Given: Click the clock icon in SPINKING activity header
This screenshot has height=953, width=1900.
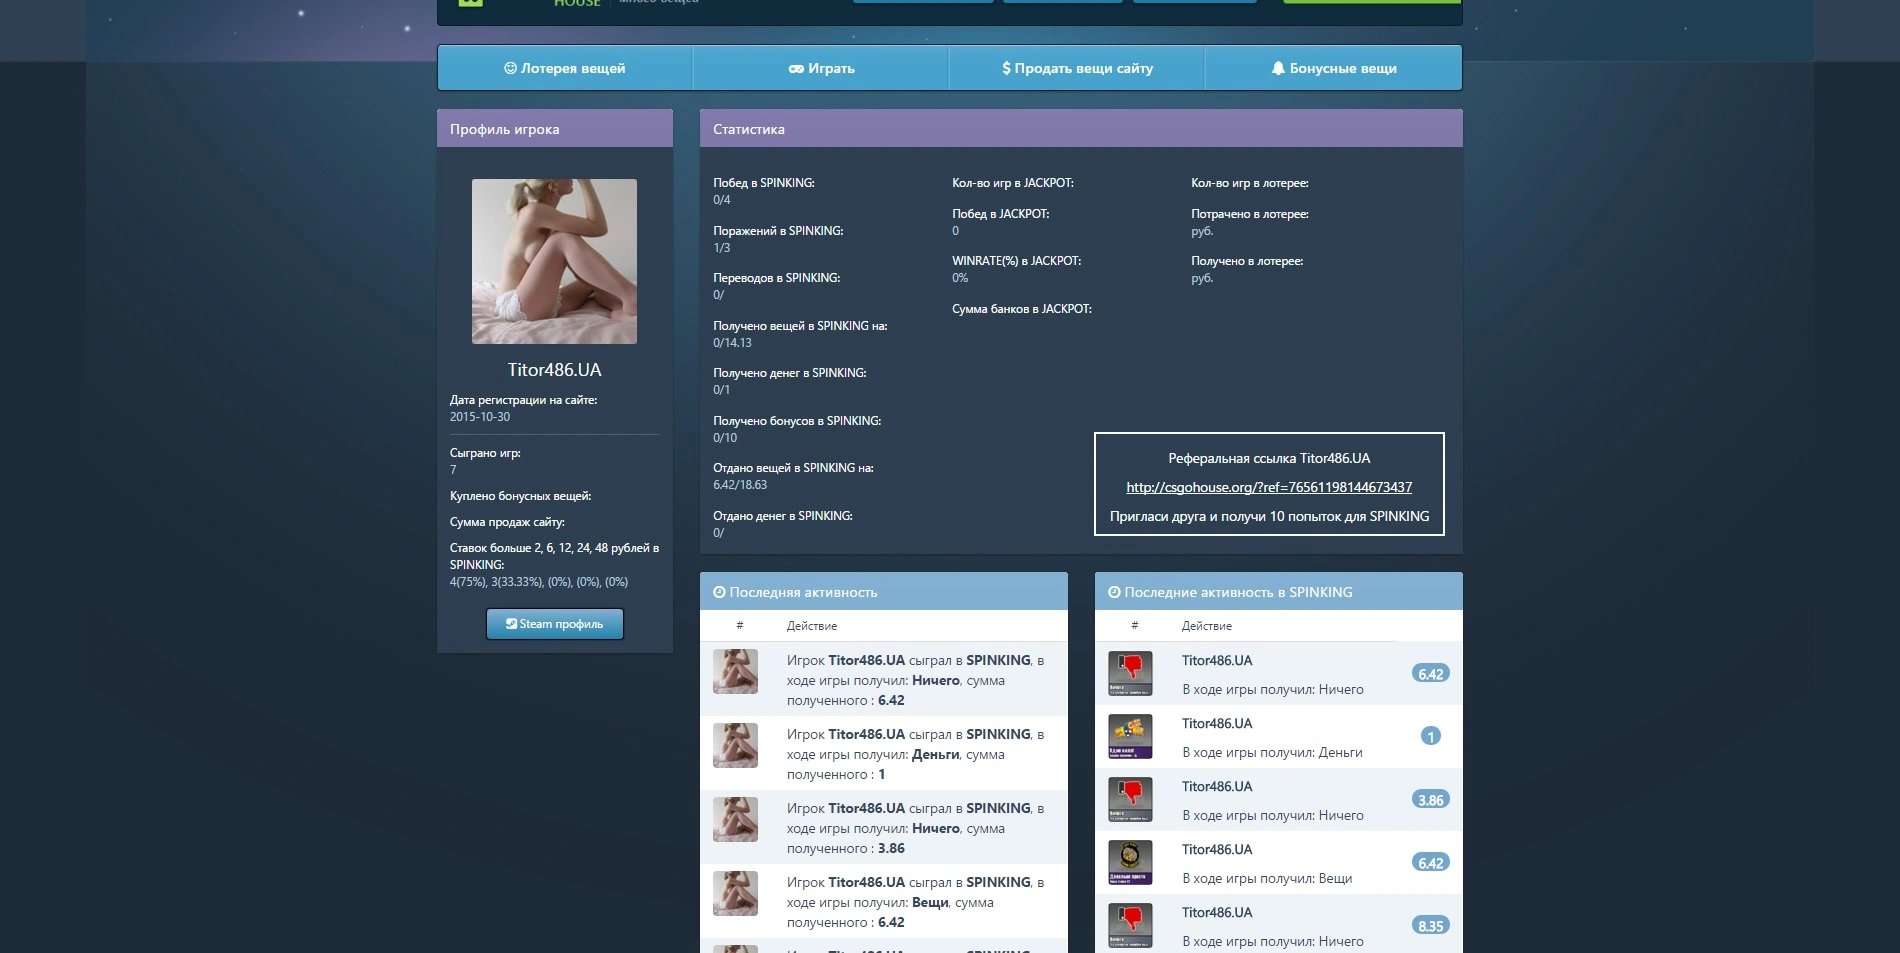Looking at the screenshot, I should [x=1114, y=592].
